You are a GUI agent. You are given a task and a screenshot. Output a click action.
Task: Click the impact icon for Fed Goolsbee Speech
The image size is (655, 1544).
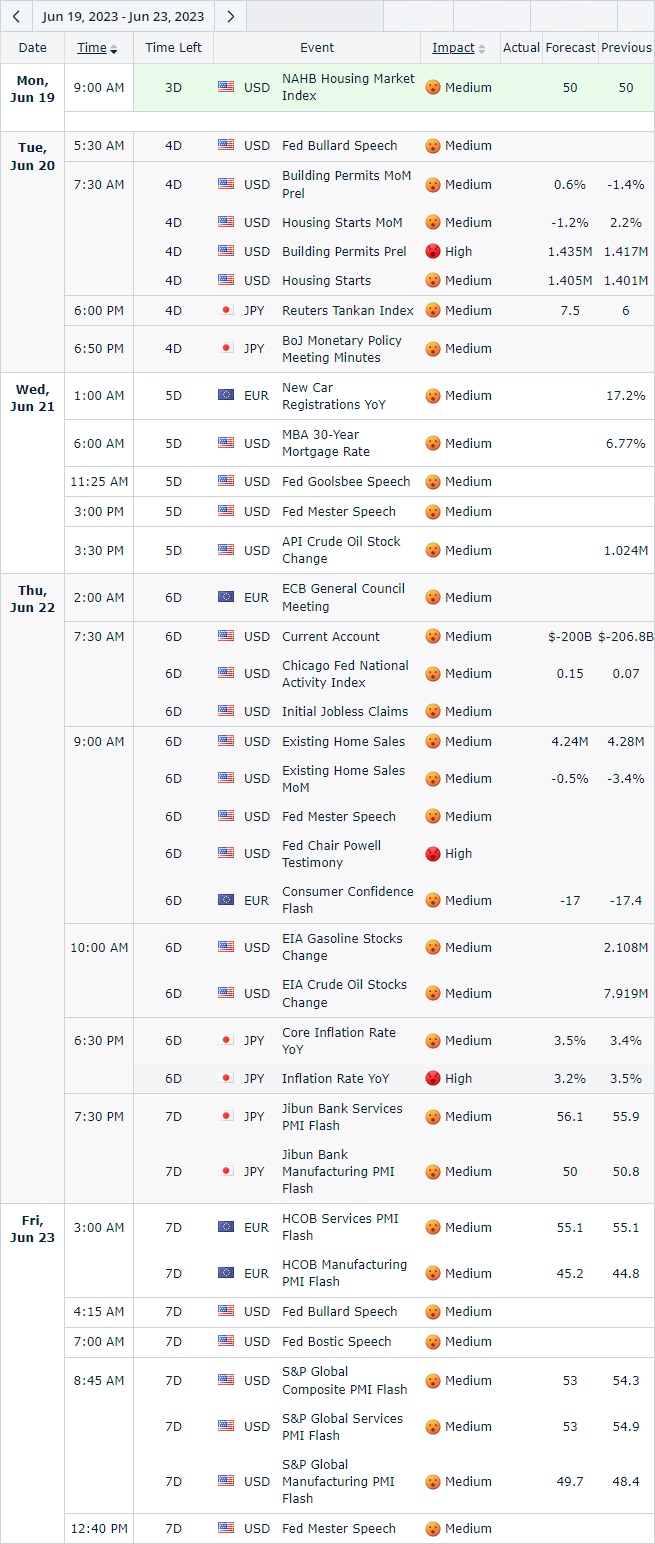coord(433,482)
